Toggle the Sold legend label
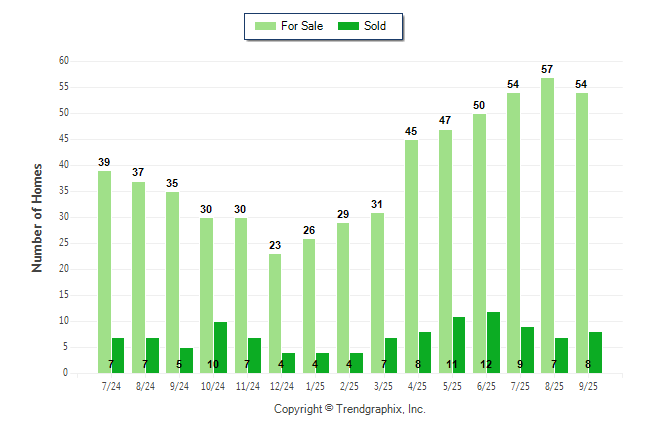This screenshot has width=646, height=434. (376, 26)
